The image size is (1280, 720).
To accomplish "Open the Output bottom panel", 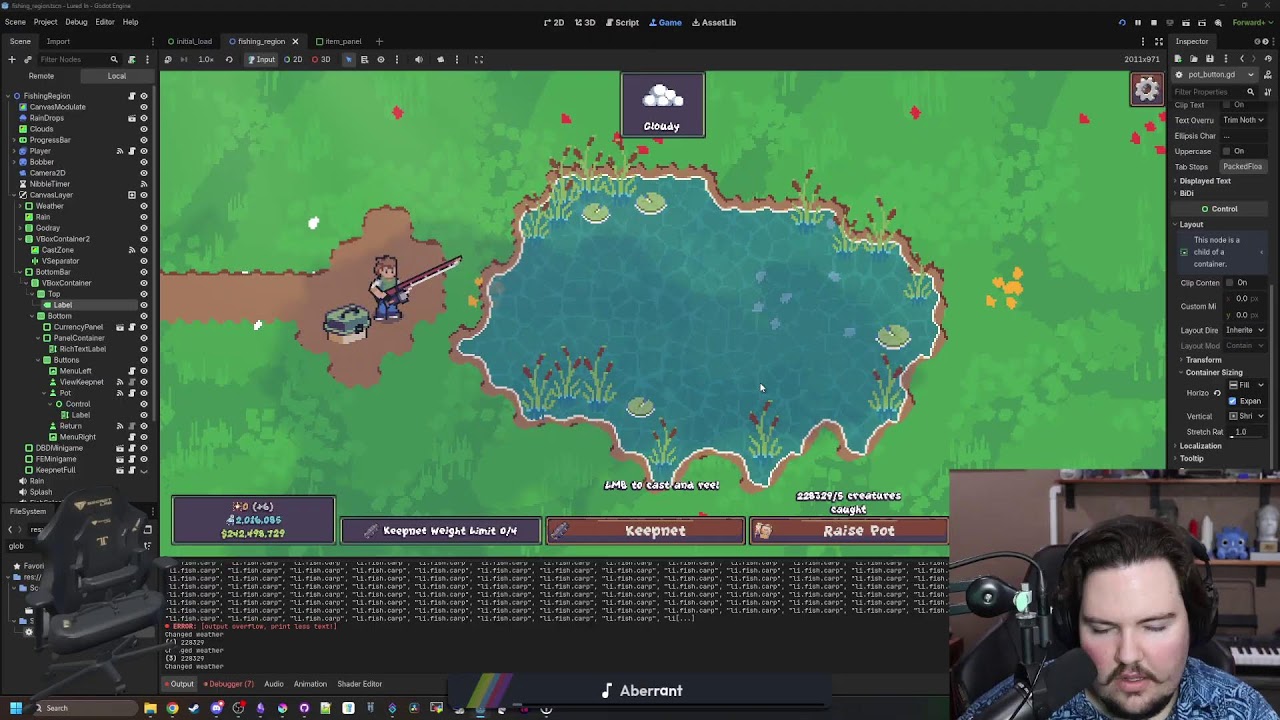I will [181, 684].
